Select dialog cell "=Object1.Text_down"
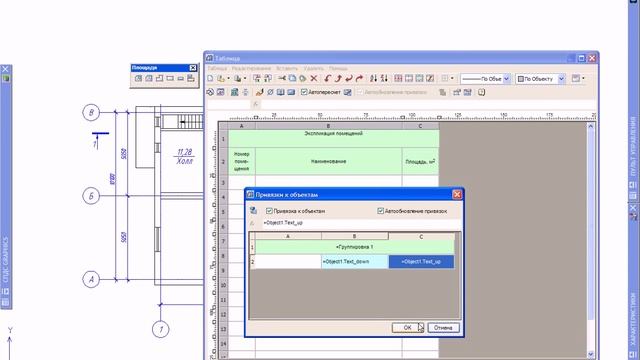Viewport: 640px width, 360px height. click(x=354, y=262)
